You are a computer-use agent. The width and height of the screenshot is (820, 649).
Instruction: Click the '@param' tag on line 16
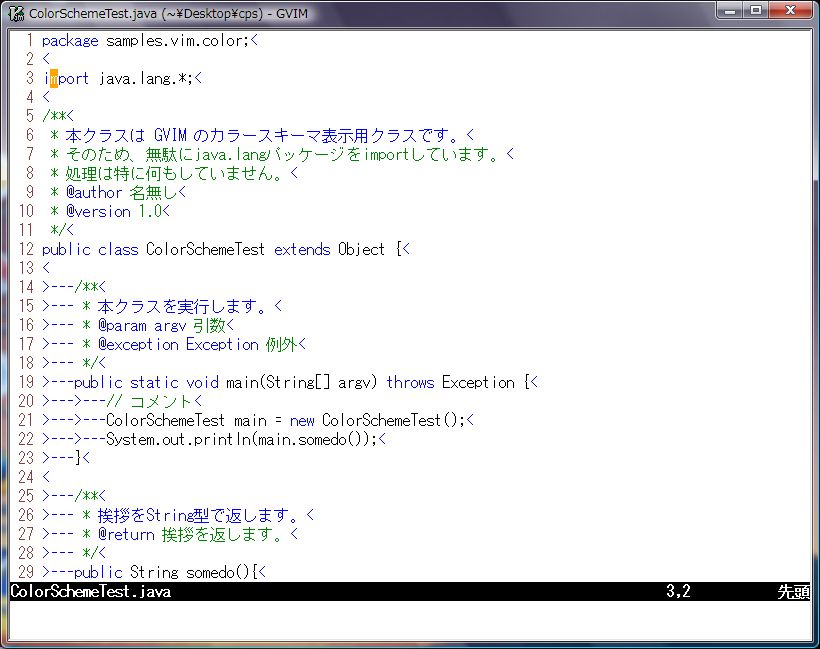122,325
